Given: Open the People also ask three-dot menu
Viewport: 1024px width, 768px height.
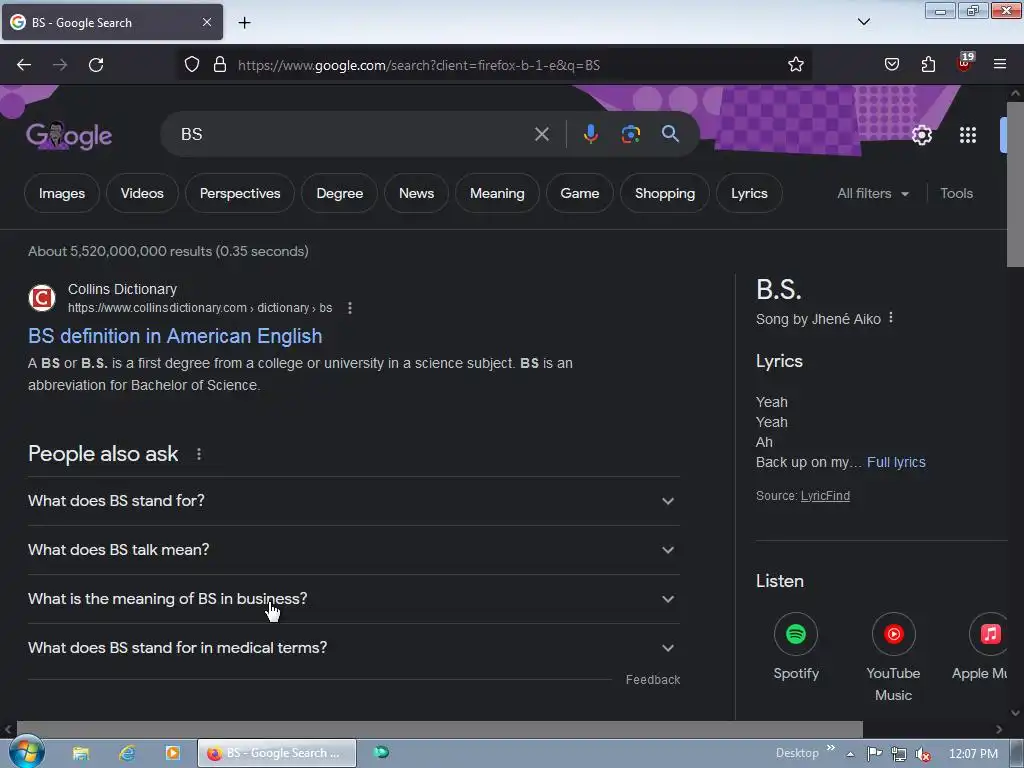Looking at the screenshot, I should point(199,454).
